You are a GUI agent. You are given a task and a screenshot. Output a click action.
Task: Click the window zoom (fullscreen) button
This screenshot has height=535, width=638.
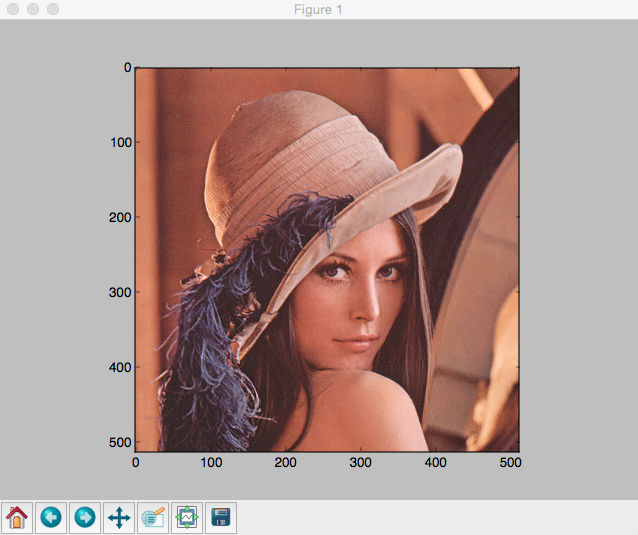pos(53,9)
